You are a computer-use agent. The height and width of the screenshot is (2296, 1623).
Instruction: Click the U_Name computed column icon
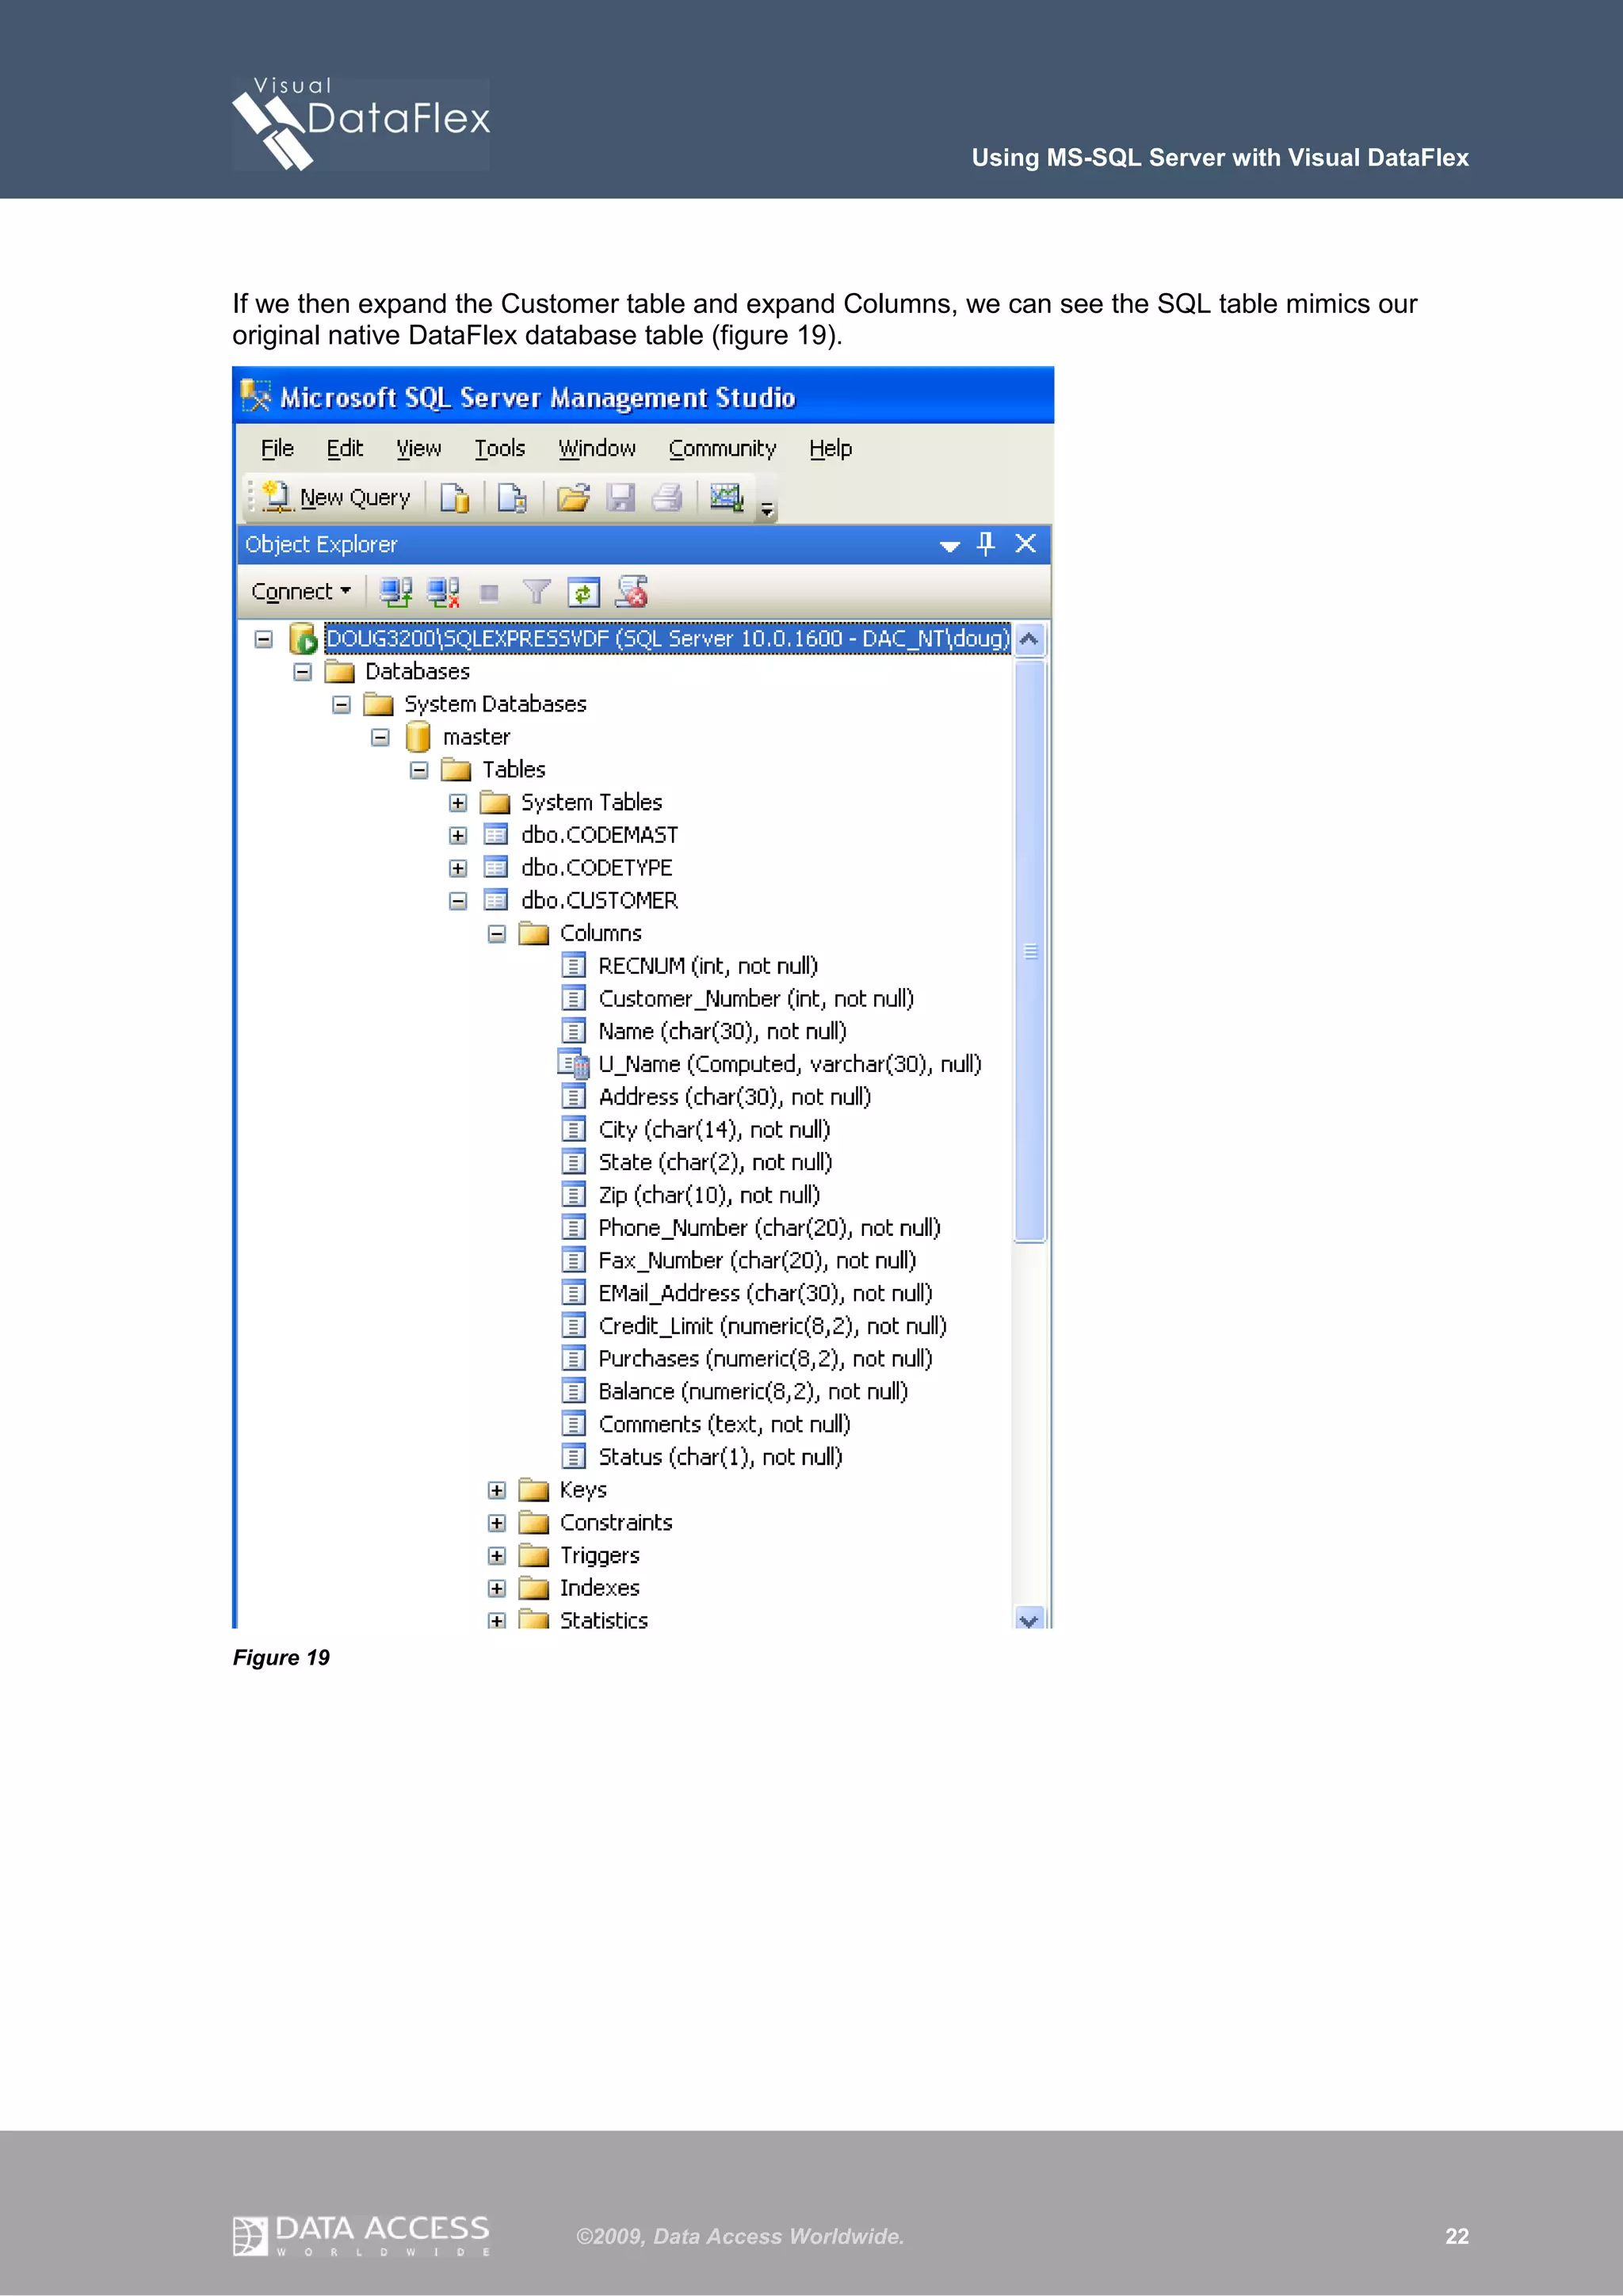[x=573, y=1064]
